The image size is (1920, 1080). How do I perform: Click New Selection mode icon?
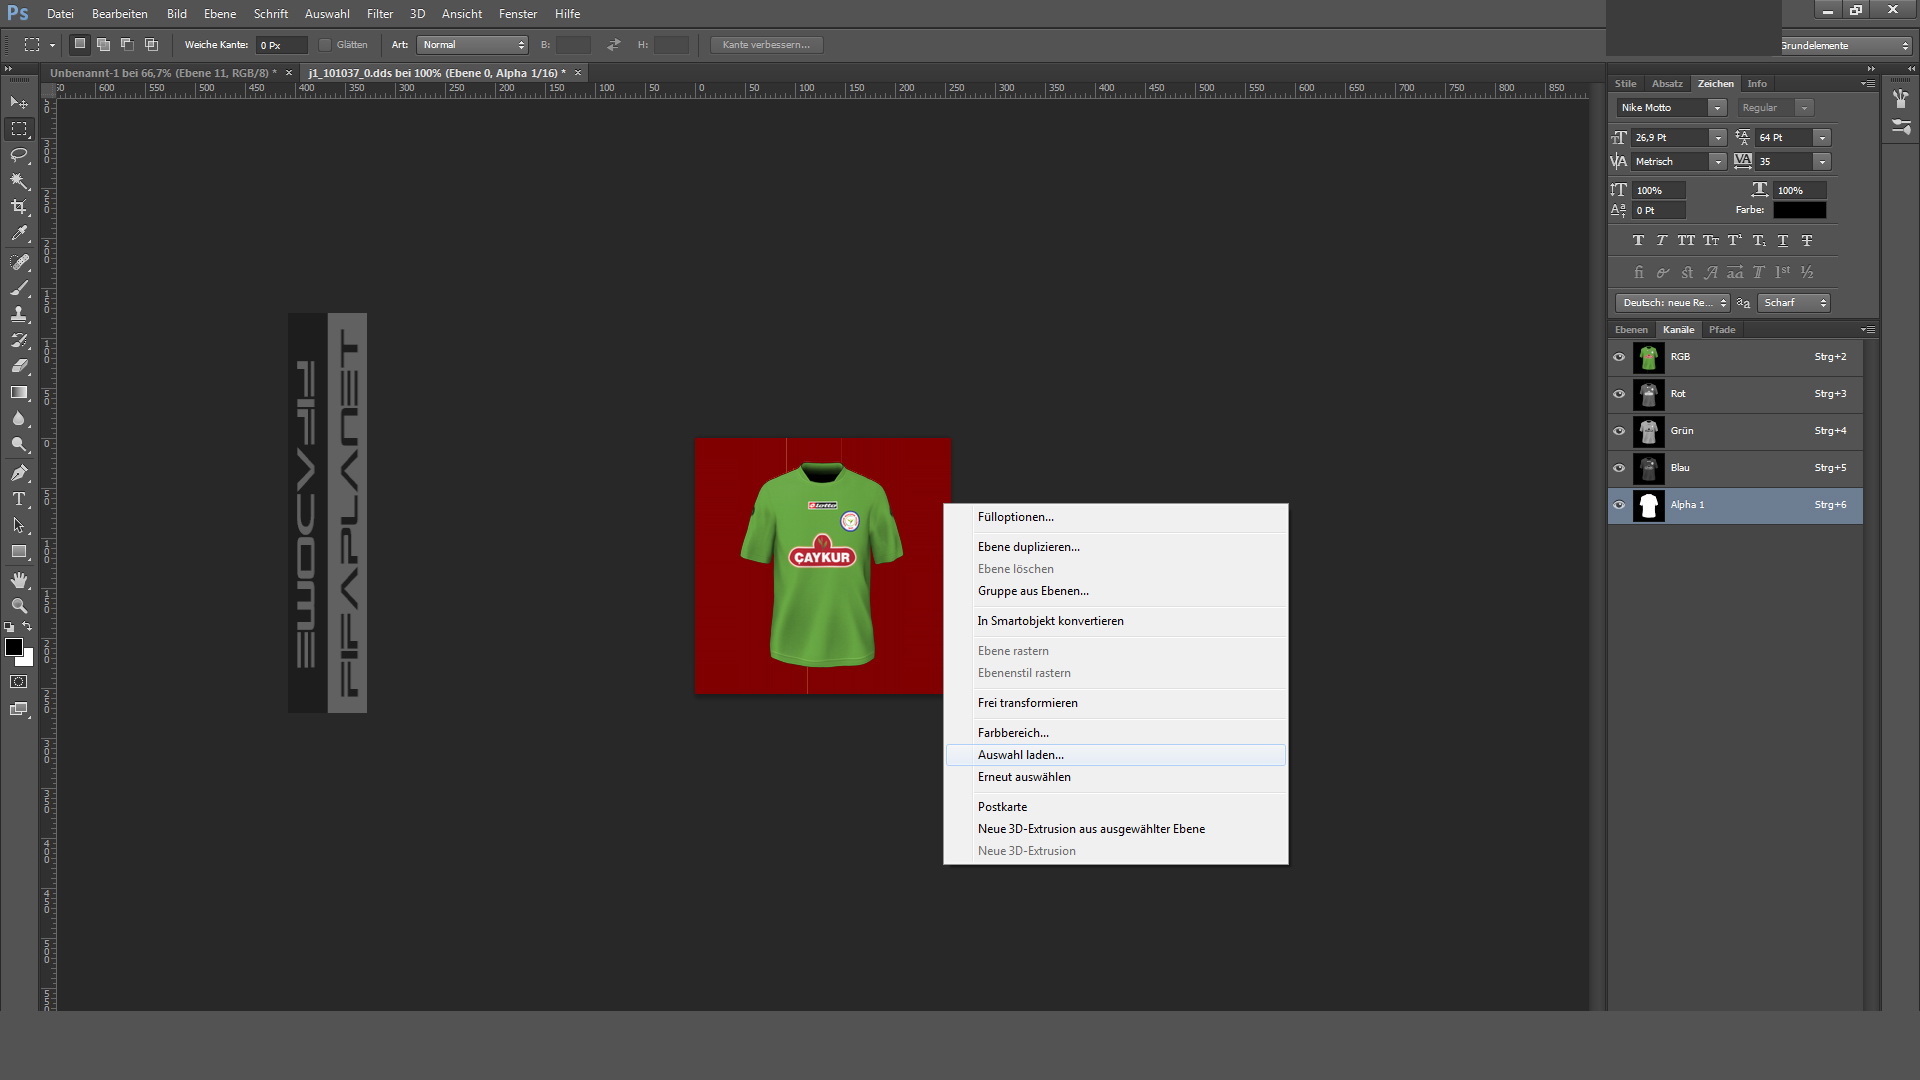(x=80, y=44)
